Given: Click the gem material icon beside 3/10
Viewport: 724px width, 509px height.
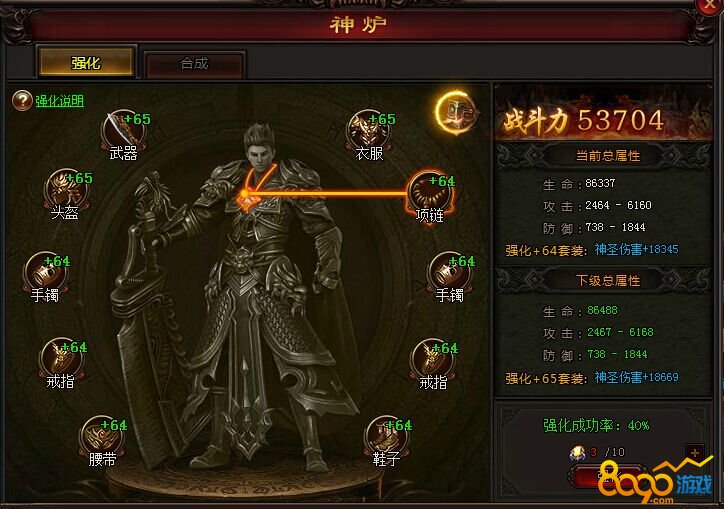Looking at the screenshot, I should pos(577,453).
